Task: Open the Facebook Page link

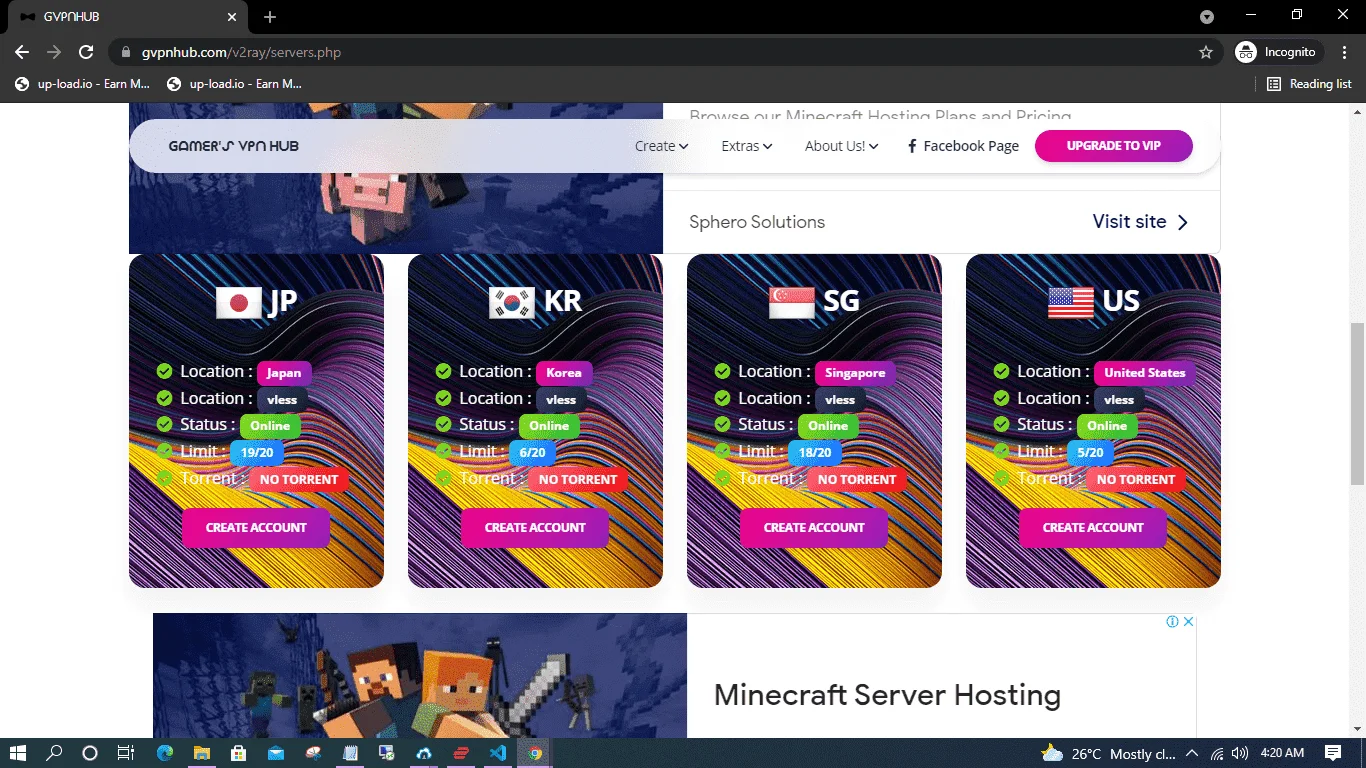Action: click(963, 146)
